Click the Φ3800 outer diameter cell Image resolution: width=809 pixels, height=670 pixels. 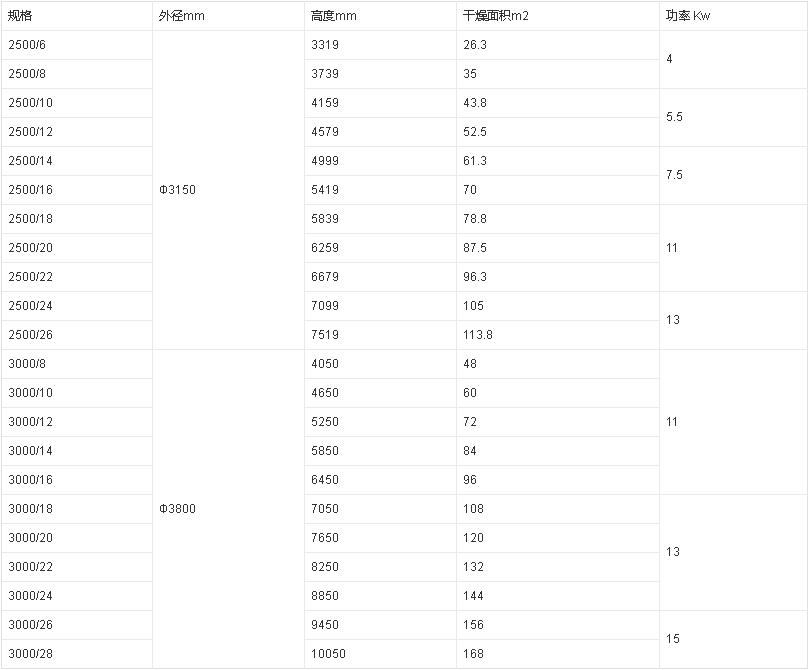point(178,509)
